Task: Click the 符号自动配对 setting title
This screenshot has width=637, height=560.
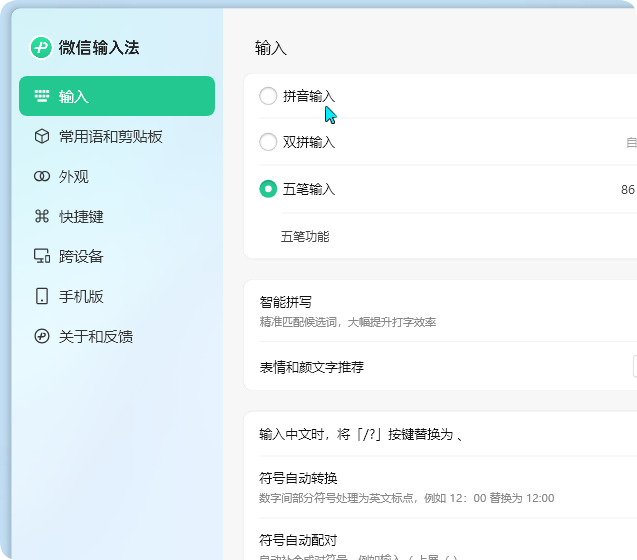Action: point(298,540)
